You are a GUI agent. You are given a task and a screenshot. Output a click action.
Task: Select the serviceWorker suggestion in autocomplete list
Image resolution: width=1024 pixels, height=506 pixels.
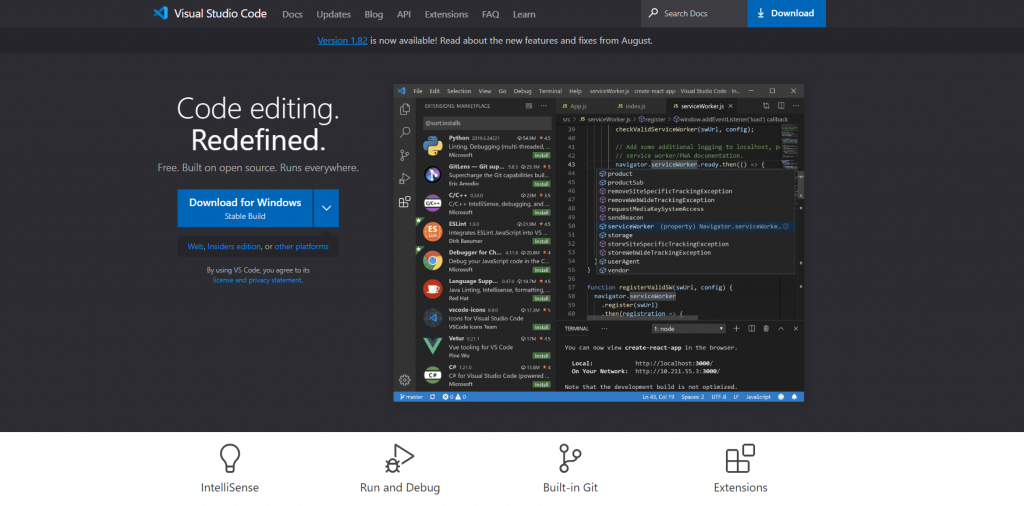point(697,227)
